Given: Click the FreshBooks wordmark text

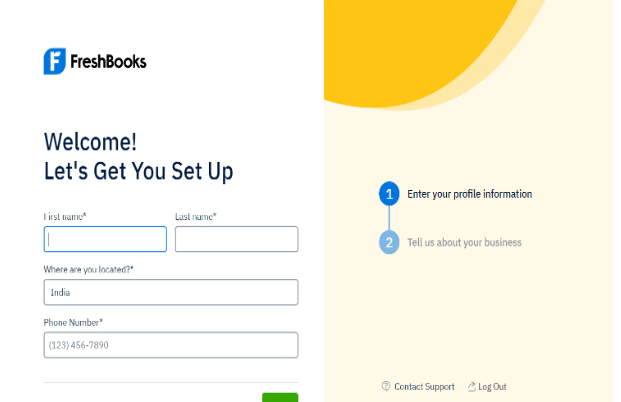Looking at the screenshot, I should (108, 62).
